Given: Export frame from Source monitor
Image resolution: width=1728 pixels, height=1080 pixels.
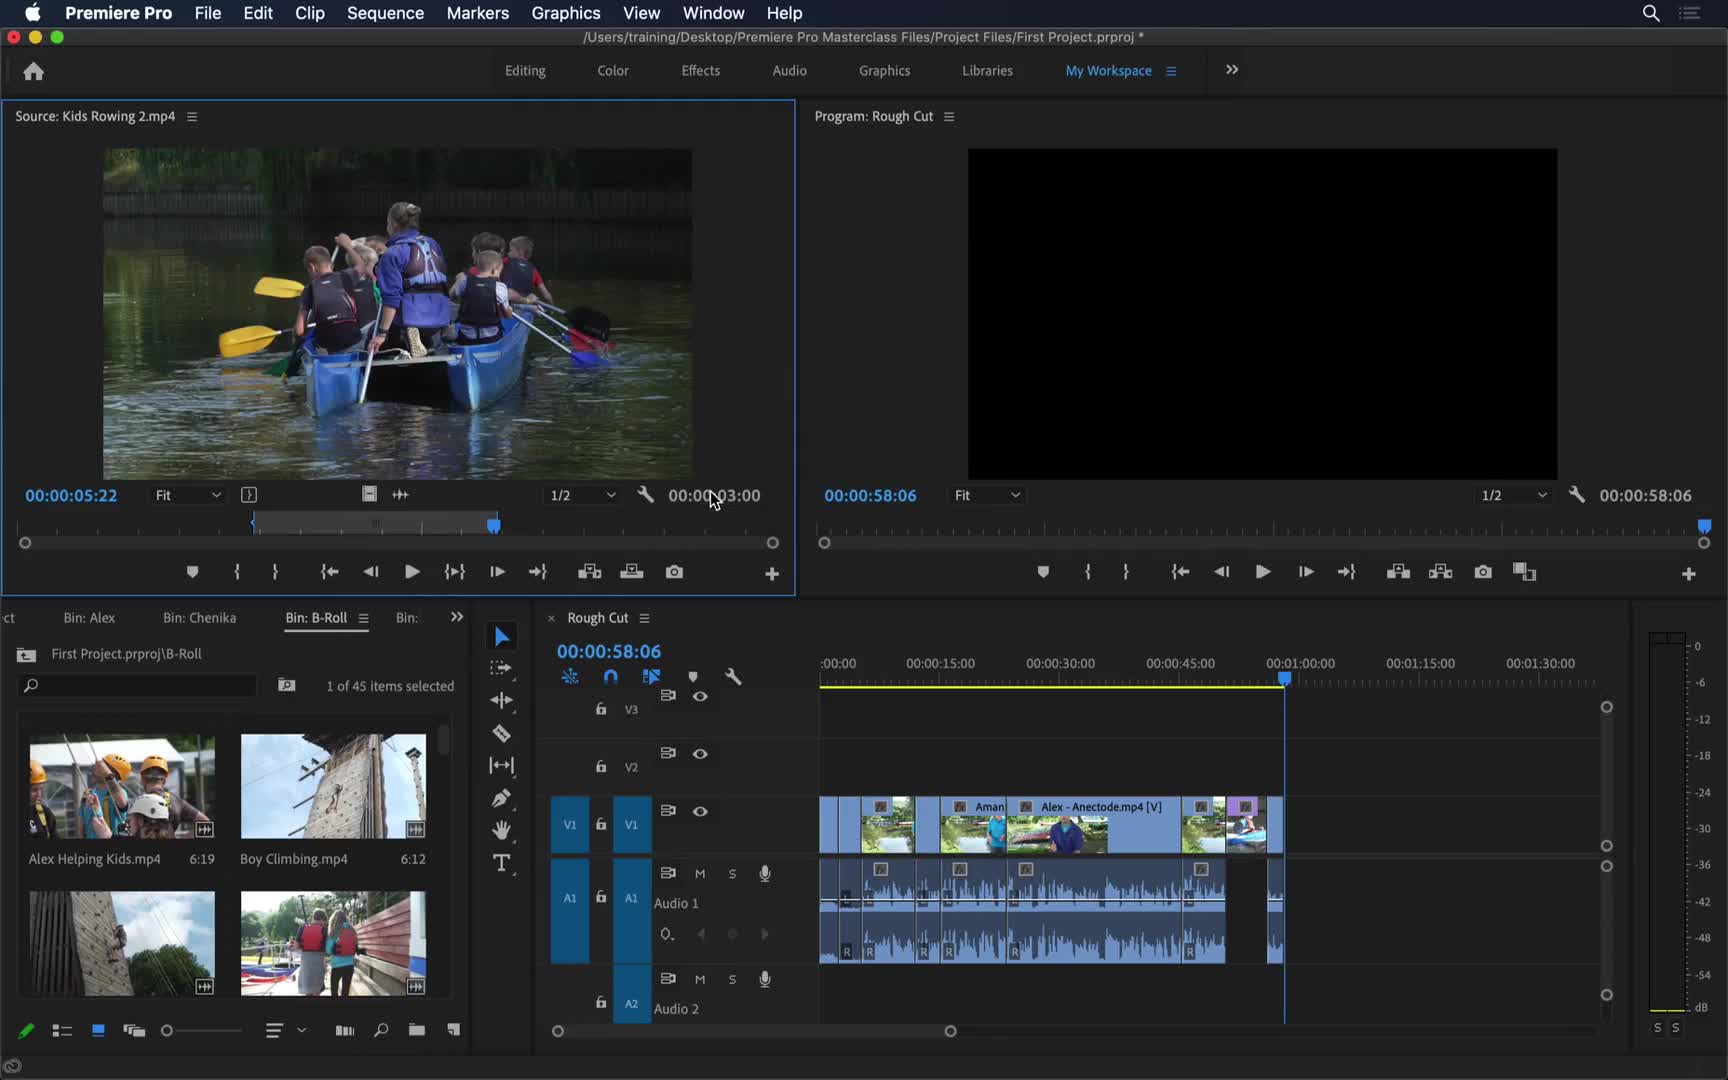Looking at the screenshot, I should click(675, 572).
